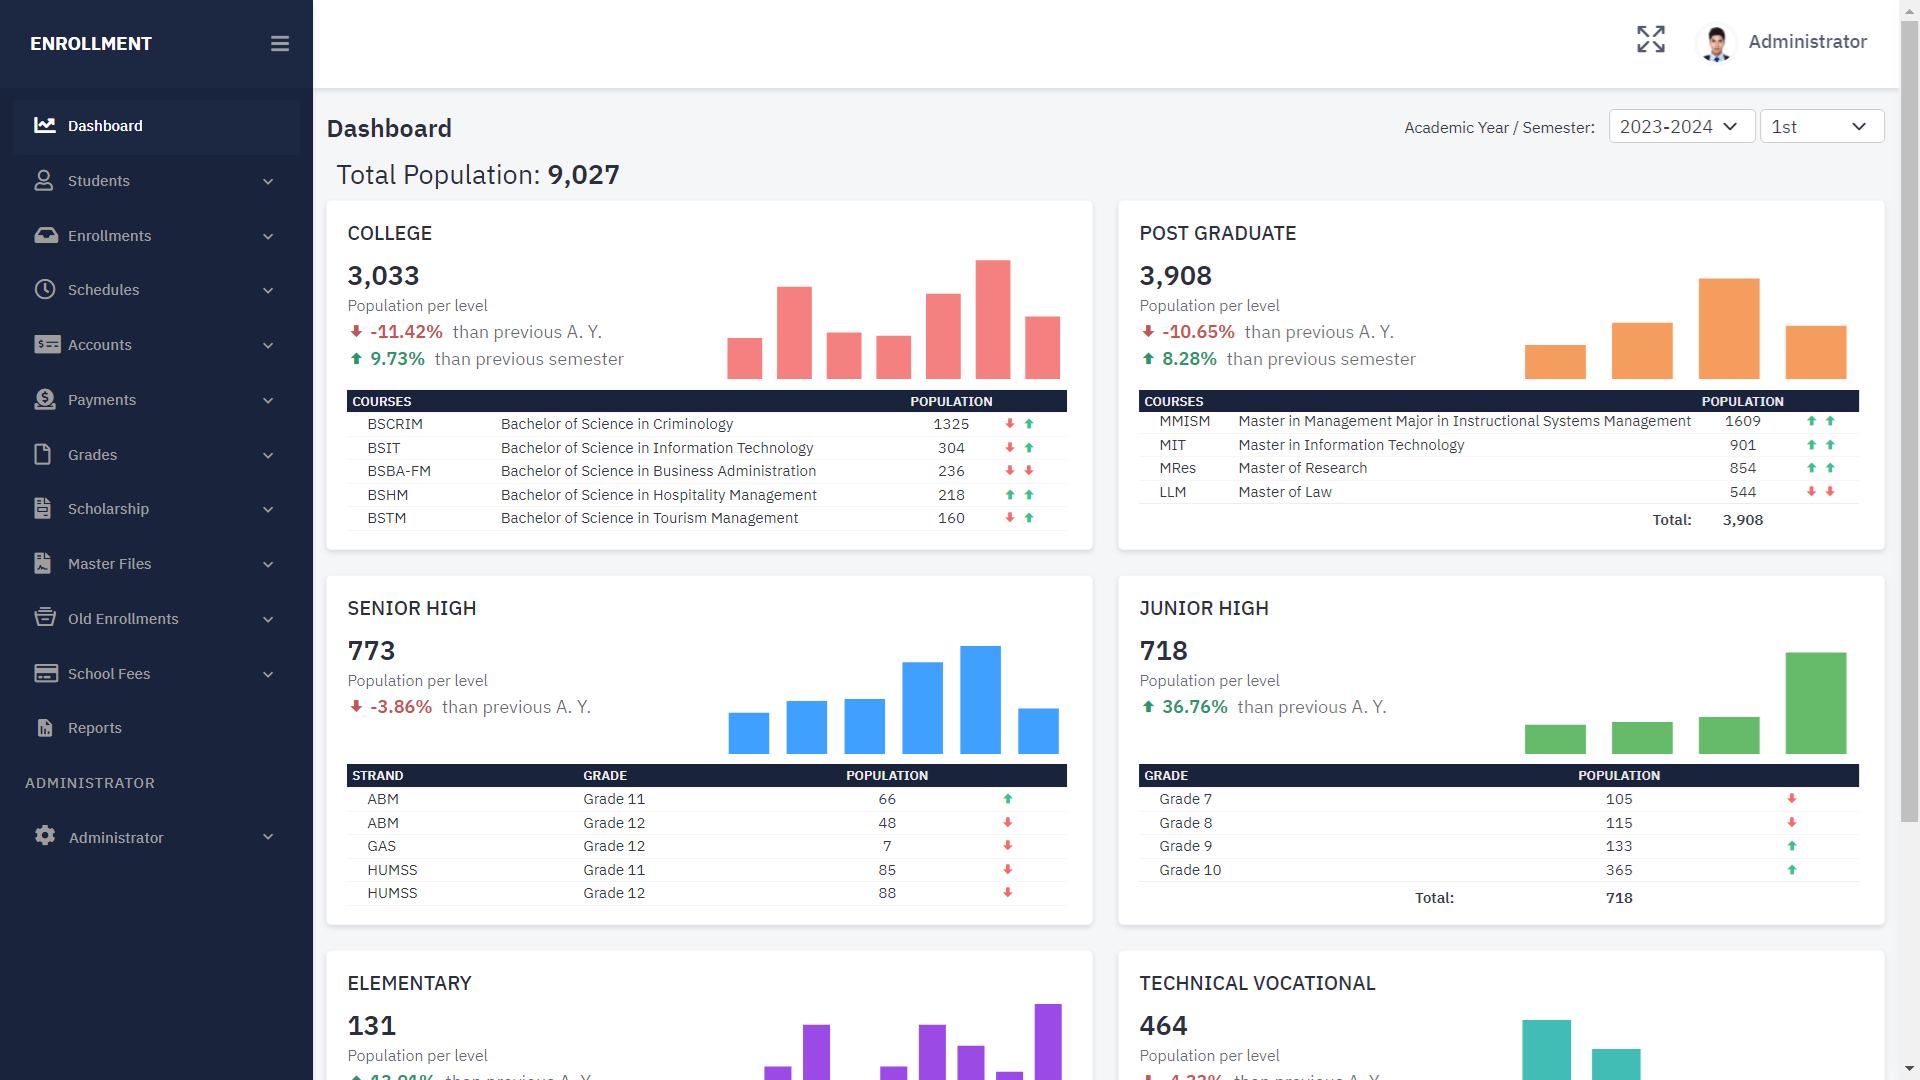Select the Enrollments sidebar item
The height and width of the screenshot is (1080, 1920).
coord(110,236)
